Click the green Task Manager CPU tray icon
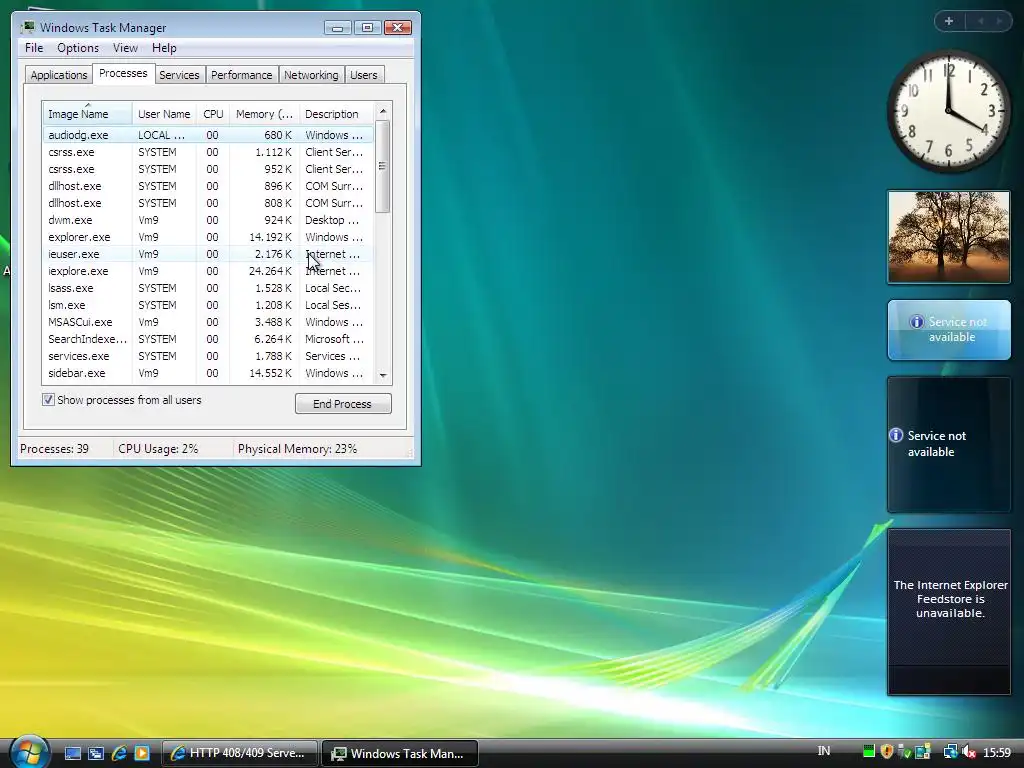This screenshot has height=768, width=1024. (x=869, y=752)
